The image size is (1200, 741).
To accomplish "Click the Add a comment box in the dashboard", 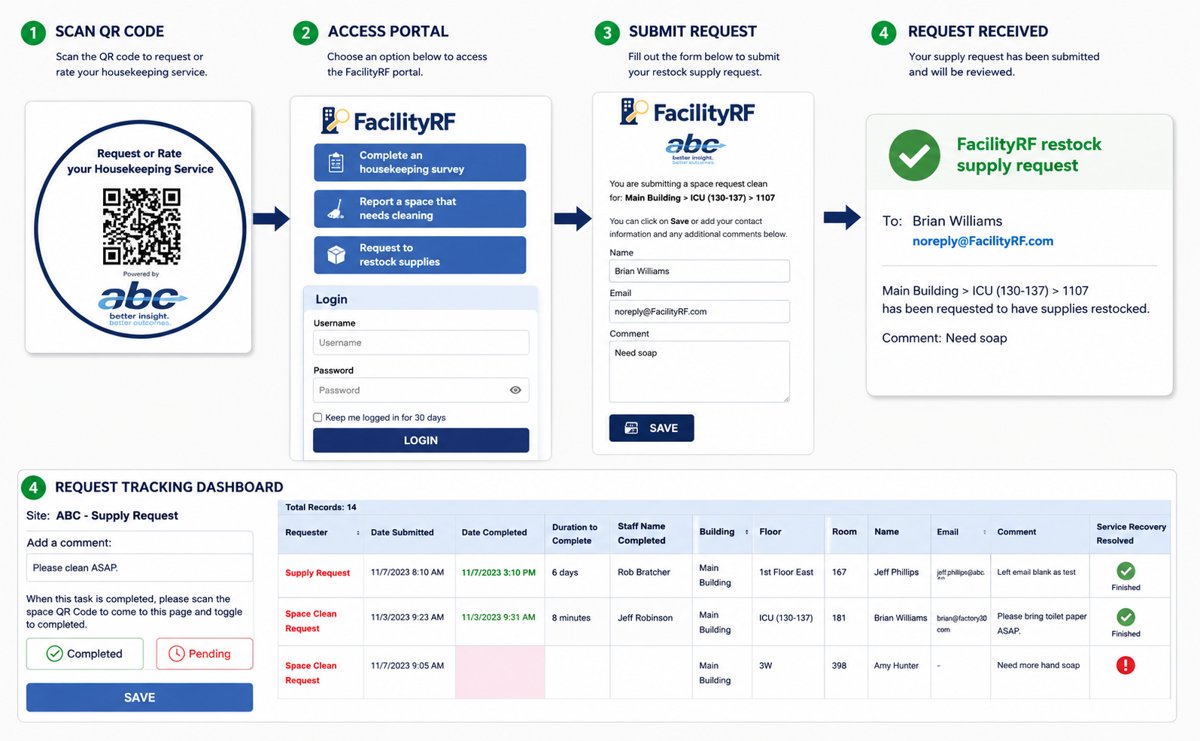I will (140, 568).
